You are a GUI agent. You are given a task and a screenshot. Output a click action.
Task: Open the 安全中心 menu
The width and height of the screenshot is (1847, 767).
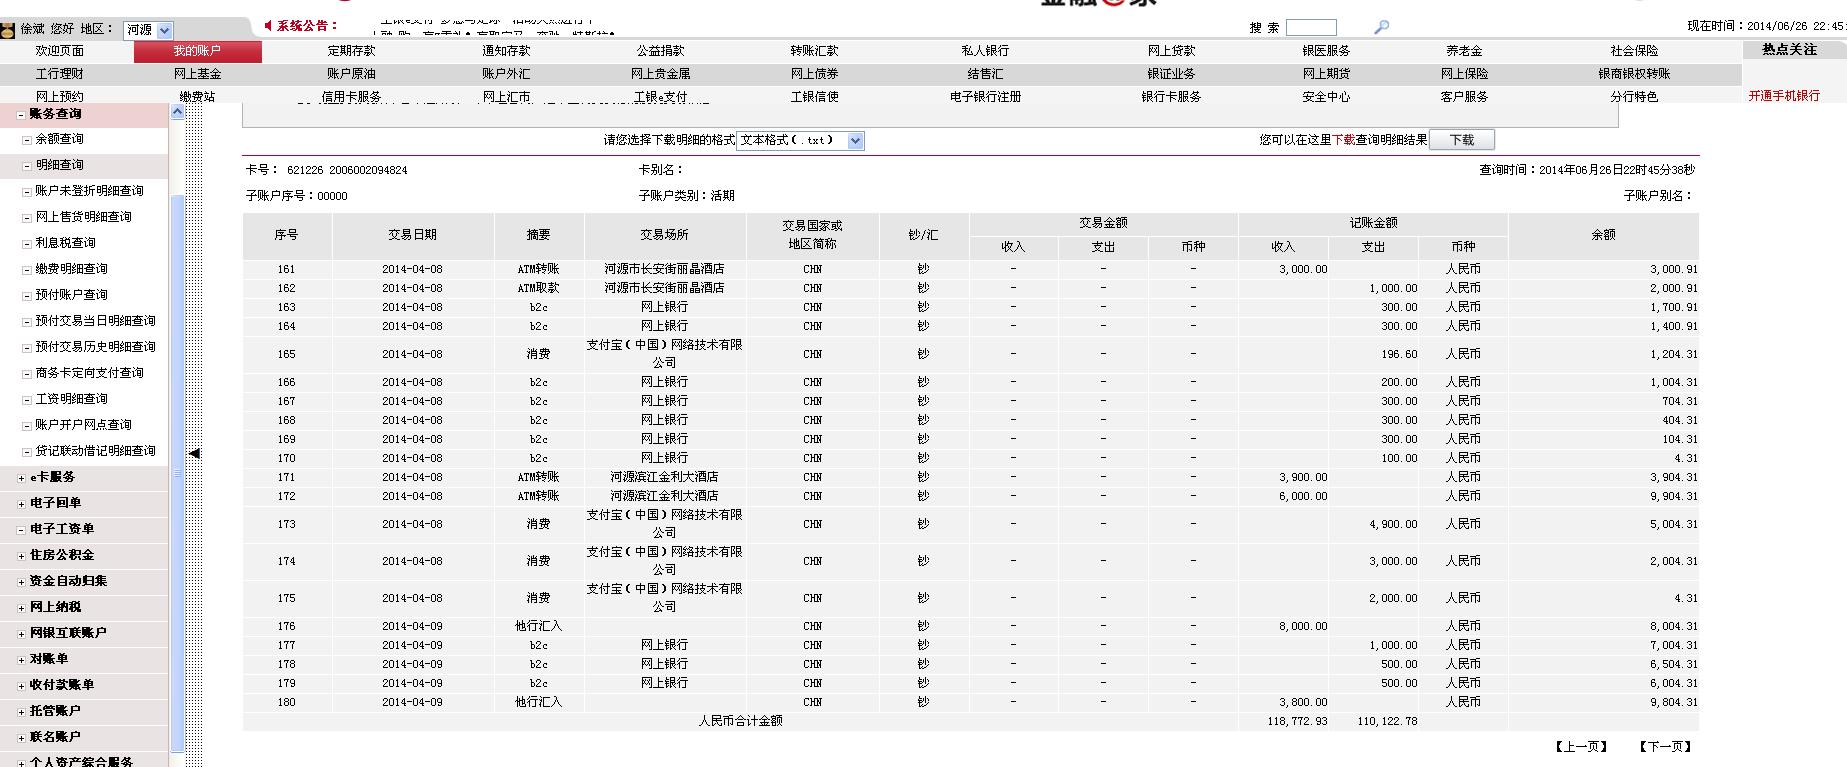coord(1327,97)
